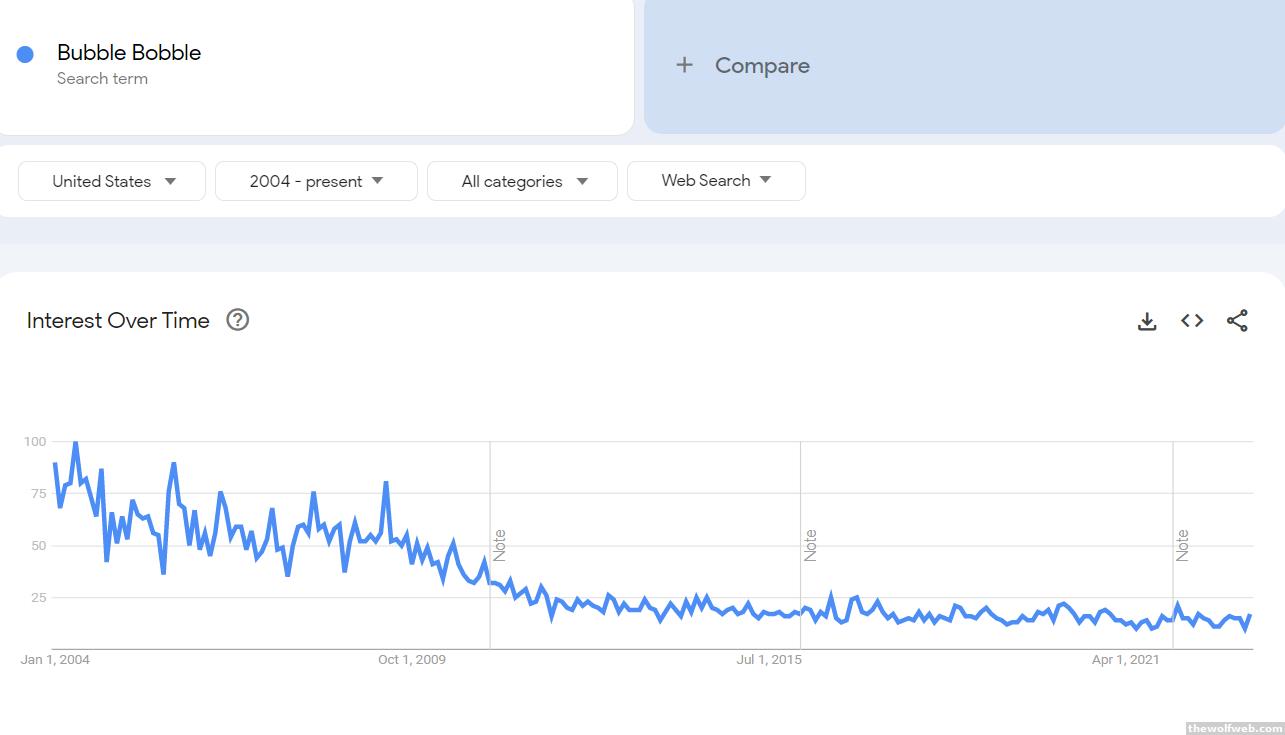Click the blue dot next to Bubble Bobble
Image resolution: width=1285 pixels, height=735 pixels.
[25, 54]
